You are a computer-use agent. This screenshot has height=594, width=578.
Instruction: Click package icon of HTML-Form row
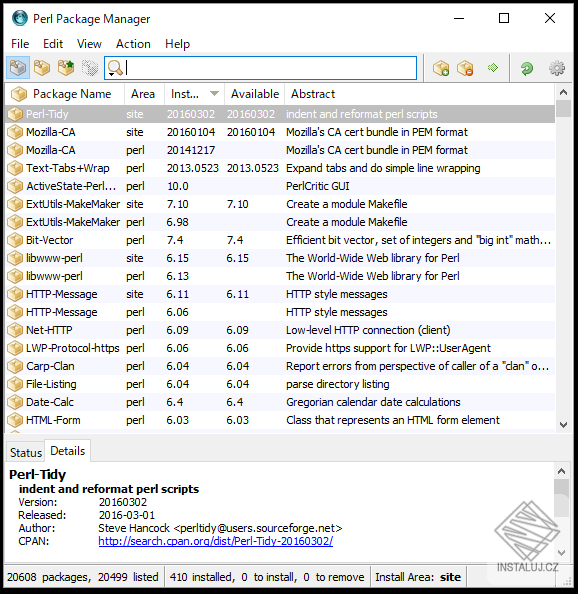[x=15, y=420]
